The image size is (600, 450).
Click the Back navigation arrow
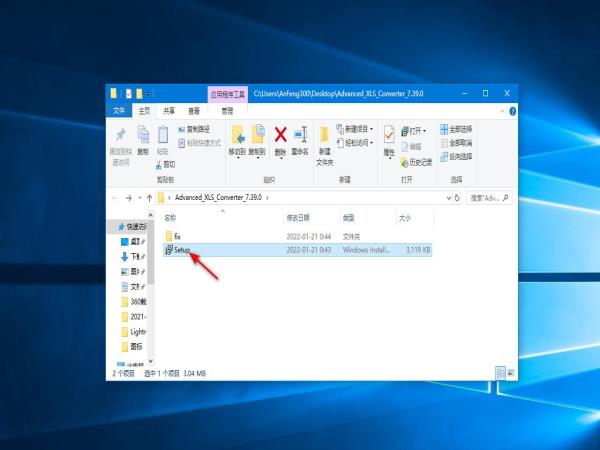(x=115, y=198)
